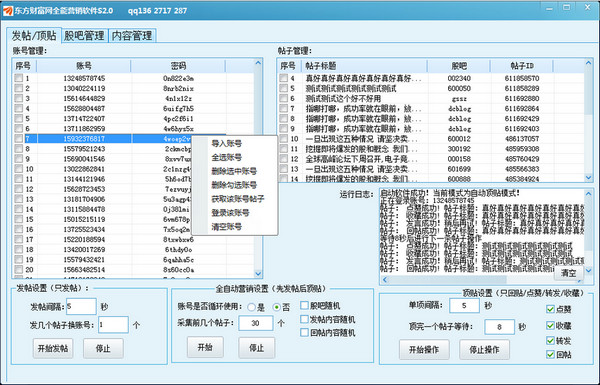This screenshot has width=600, height=385.
Task: Select account number 15579432421
Action: pyautogui.click(x=84, y=259)
